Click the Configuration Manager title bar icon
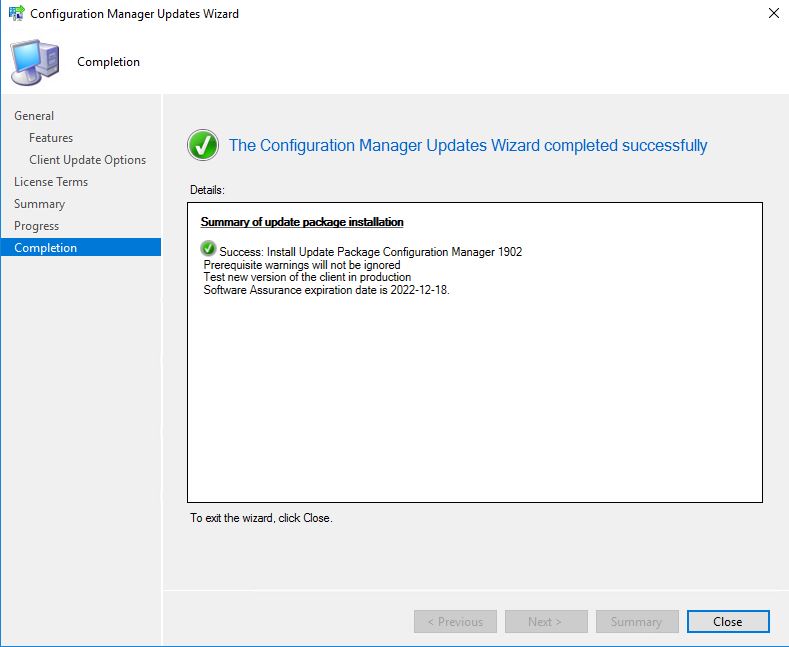The height and width of the screenshot is (647, 789). [x=17, y=13]
